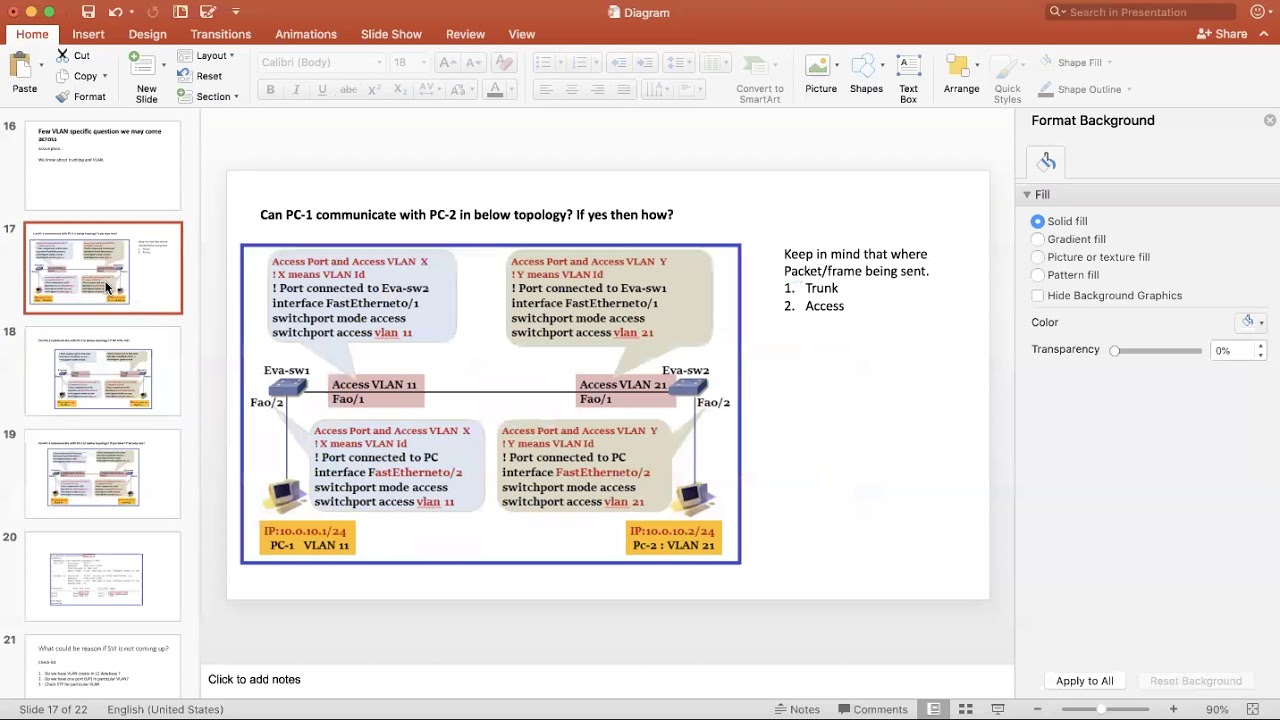Open the Arrange options
The image size is (1280, 720).
(x=961, y=75)
